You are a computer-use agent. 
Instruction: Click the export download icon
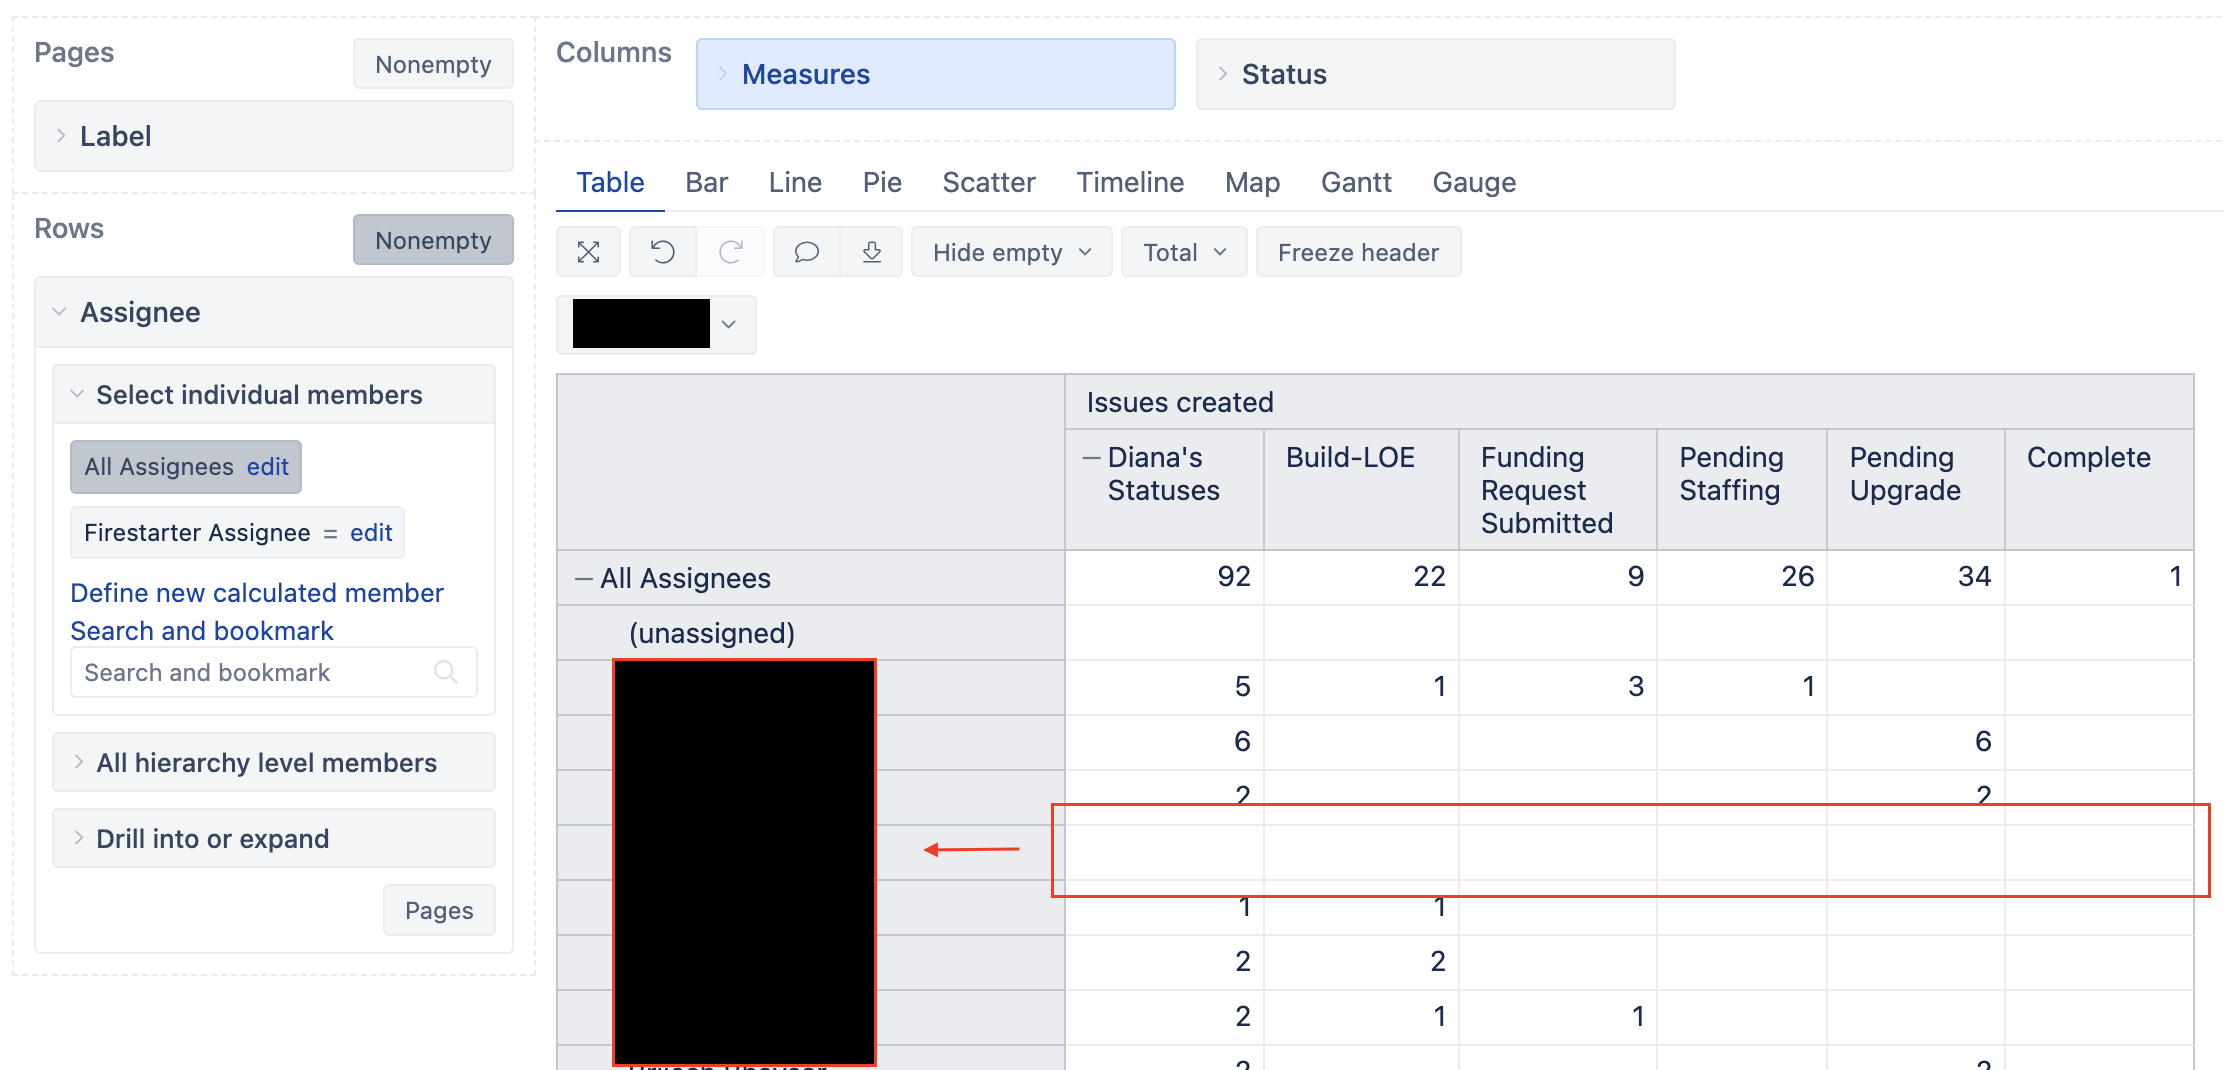[x=871, y=252]
